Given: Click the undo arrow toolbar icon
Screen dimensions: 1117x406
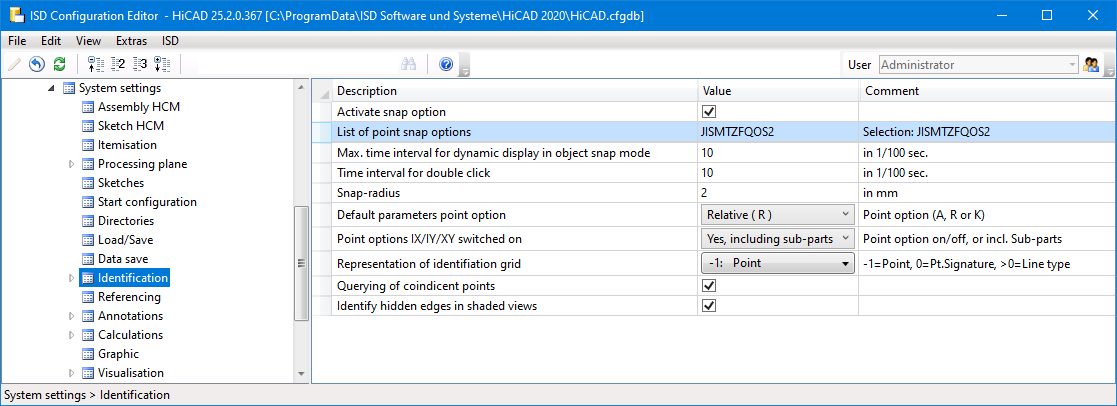Looking at the screenshot, I should click(x=37, y=65).
